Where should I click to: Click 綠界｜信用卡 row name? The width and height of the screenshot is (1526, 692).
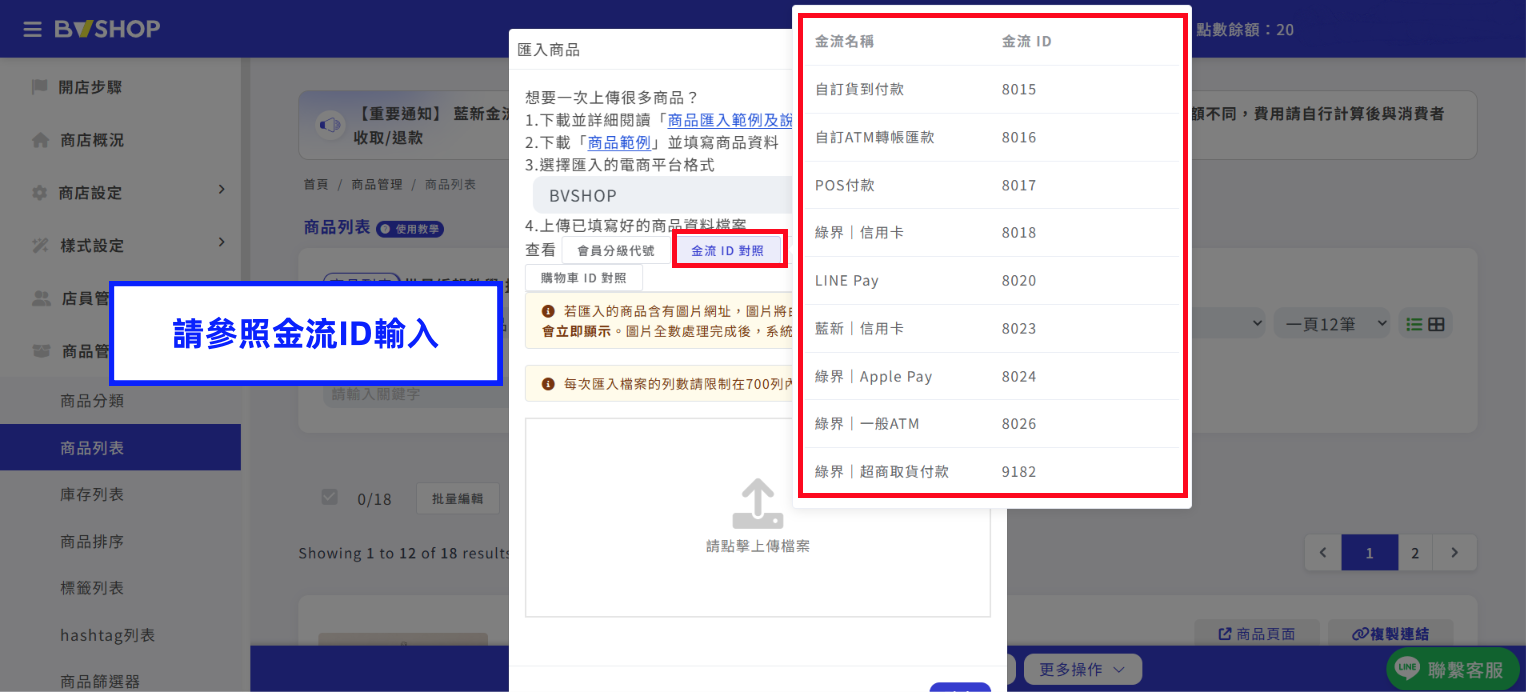pyautogui.click(x=859, y=232)
